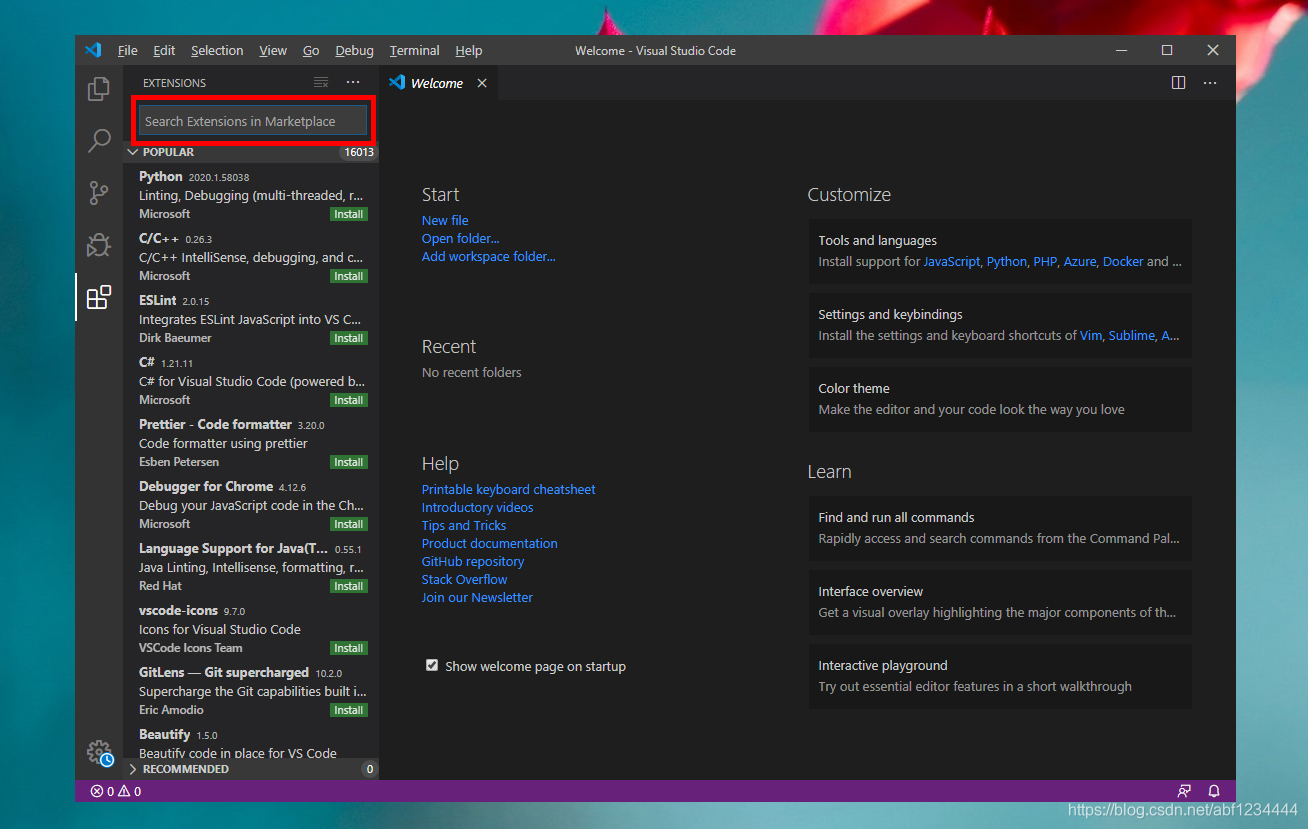This screenshot has width=1308, height=829.
Task: Open the Go menu
Action: point(311,50)
